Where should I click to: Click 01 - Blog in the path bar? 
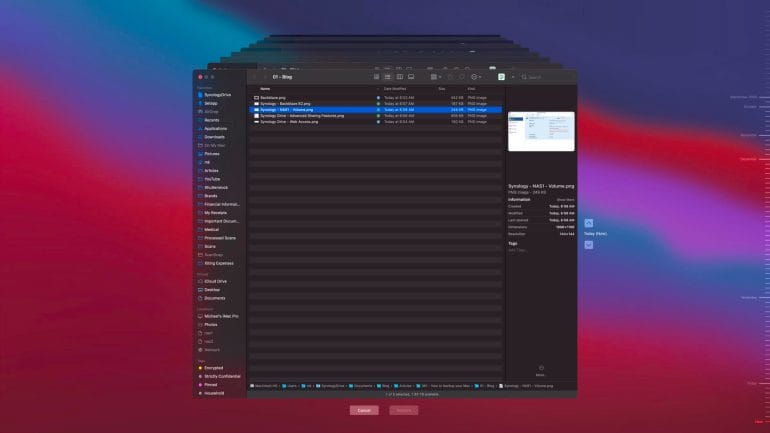[485, 386]
